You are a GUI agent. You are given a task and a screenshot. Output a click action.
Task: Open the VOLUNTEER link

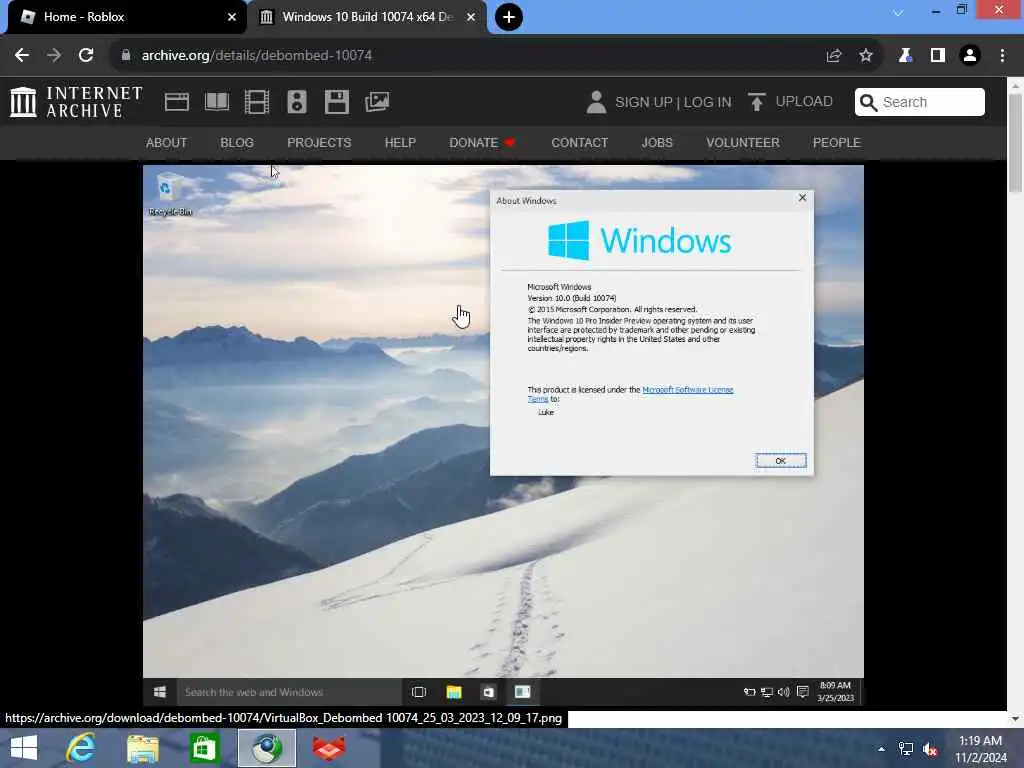point(743,142)
